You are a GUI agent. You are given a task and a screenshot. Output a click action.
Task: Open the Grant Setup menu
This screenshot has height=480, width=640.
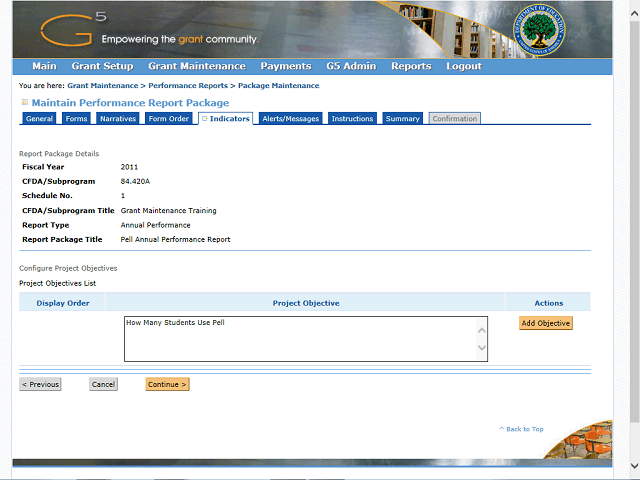(x=102, y=66)
